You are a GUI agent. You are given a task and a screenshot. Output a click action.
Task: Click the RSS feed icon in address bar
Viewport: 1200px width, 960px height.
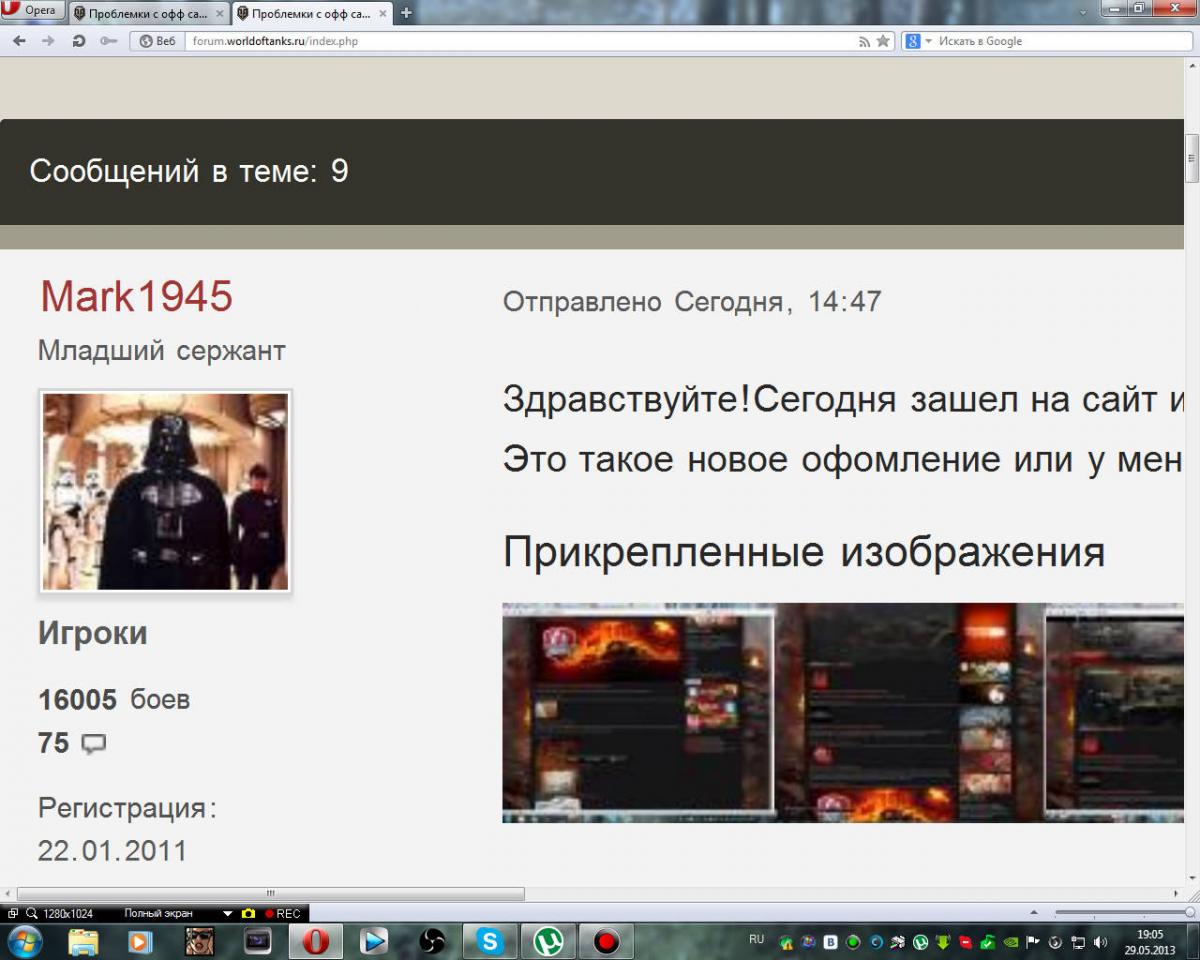click(865, 41)
